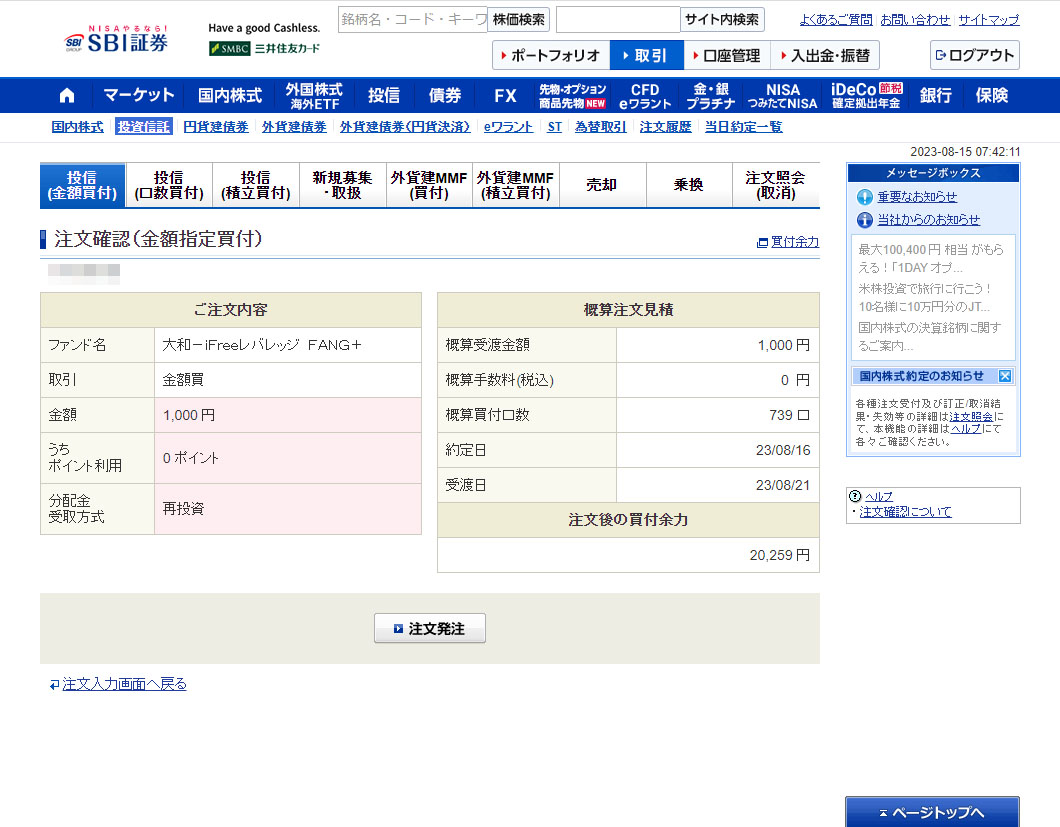The image size is (1060, 827).
Task: Click the home icon in navigation bar
Action: click(x=67, y=96)
